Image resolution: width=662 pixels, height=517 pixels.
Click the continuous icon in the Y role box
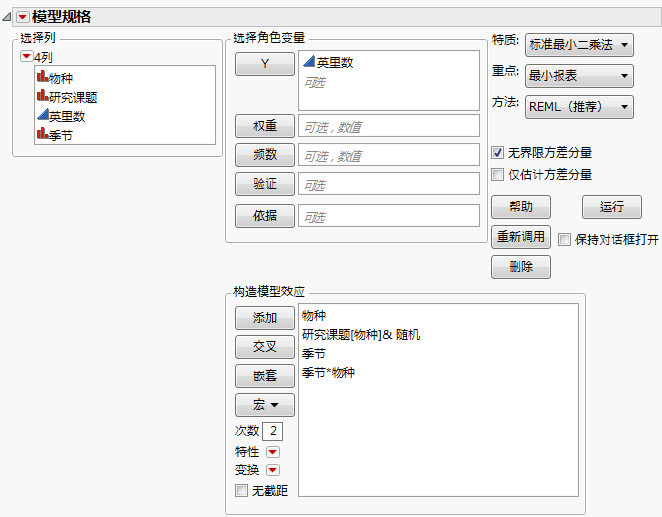309,62
